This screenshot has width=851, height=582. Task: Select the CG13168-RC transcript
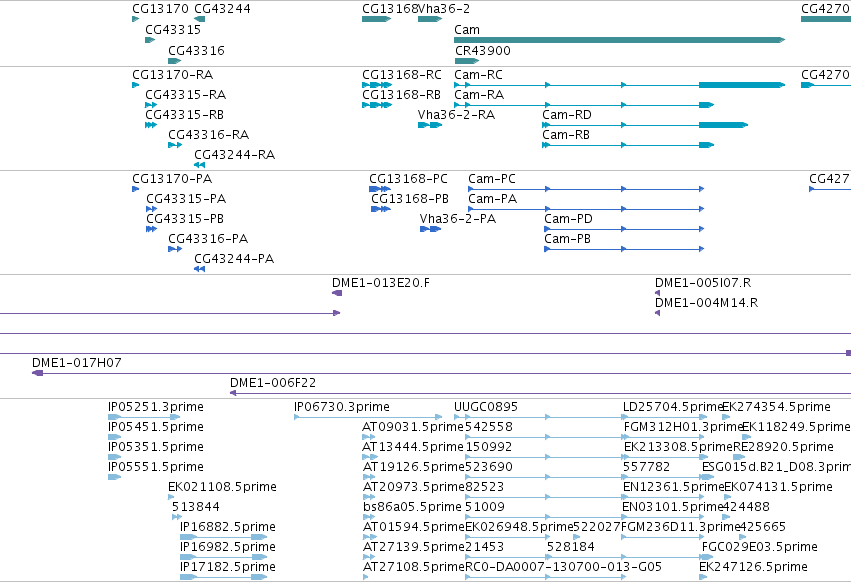coord(377,85)
